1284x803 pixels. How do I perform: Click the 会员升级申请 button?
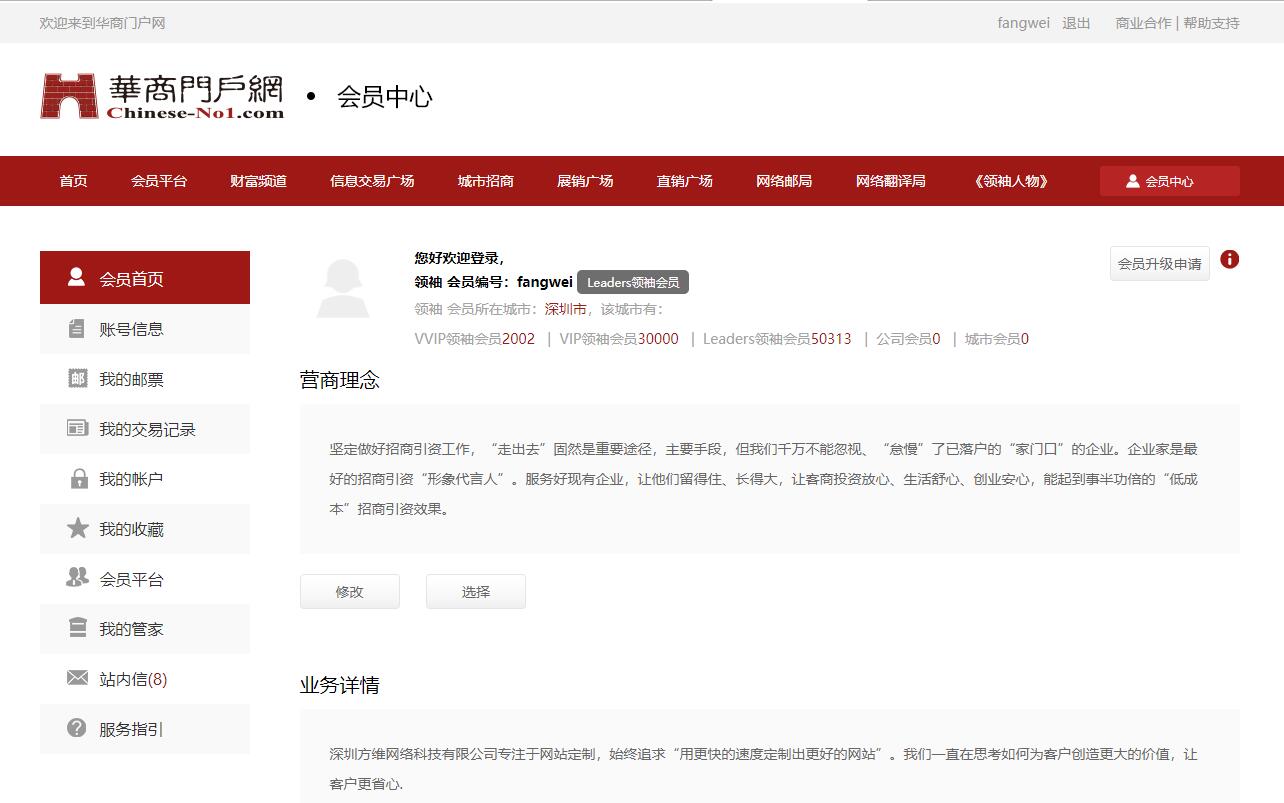tap(1159, 263)
